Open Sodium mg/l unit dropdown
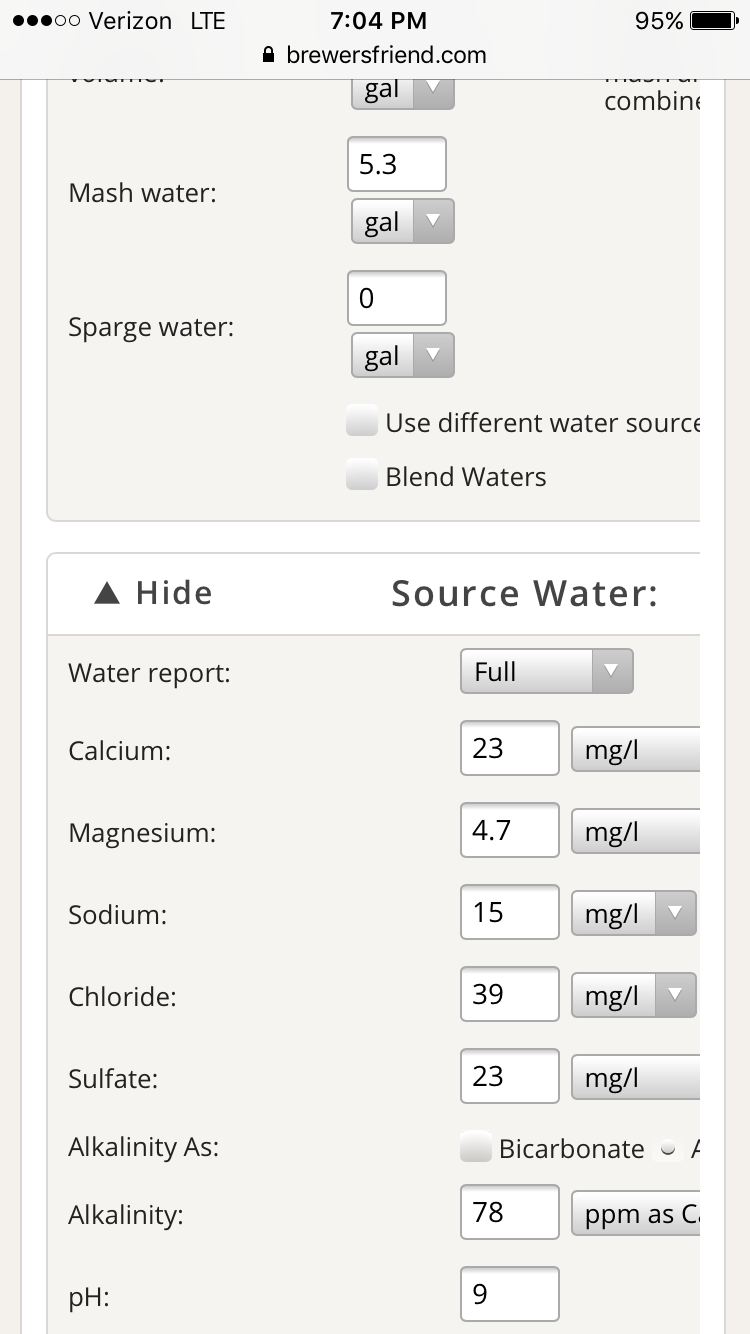This screenshot has width=750, height=1334. (x=633, y=913)
